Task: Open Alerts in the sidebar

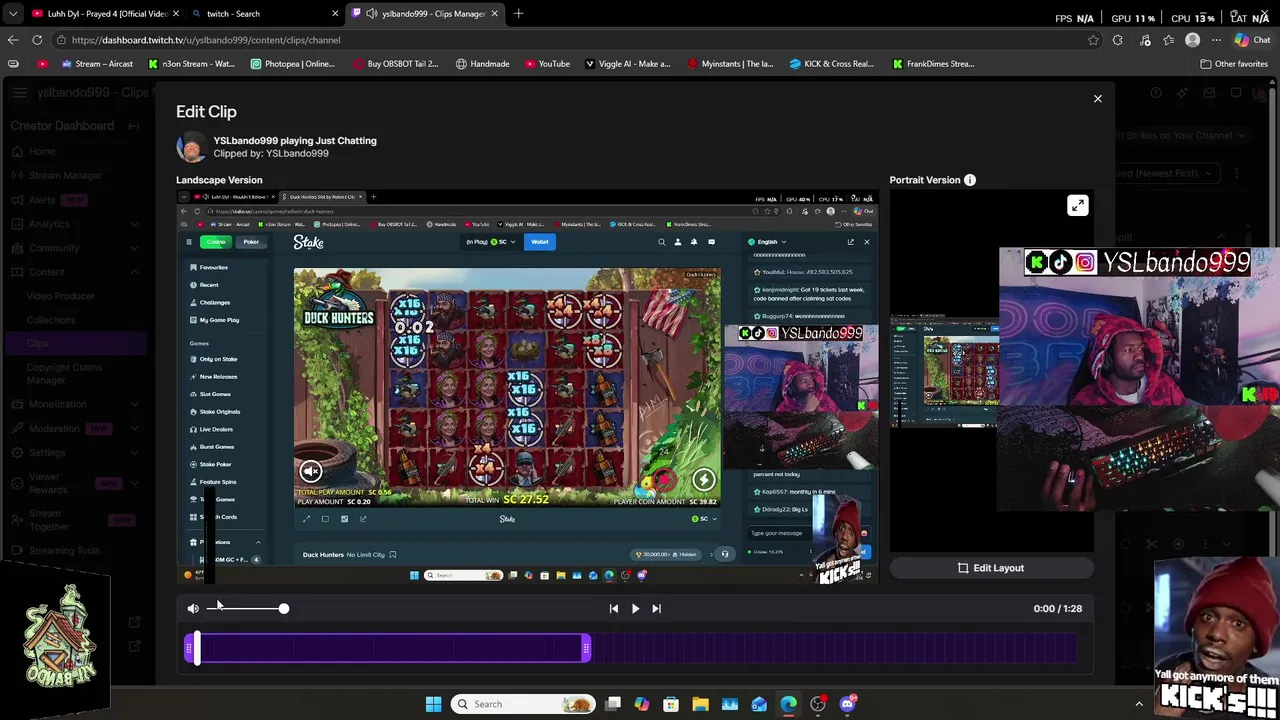Action: pyautogui.click(x=41, y=200)
